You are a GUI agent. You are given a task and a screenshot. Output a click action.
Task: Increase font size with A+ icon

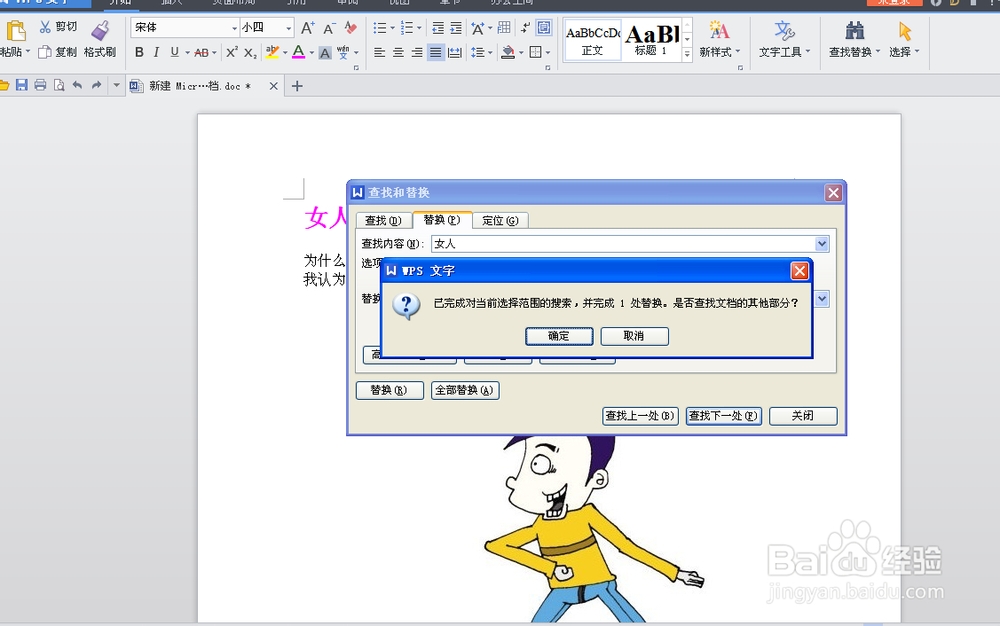point(307,28)
